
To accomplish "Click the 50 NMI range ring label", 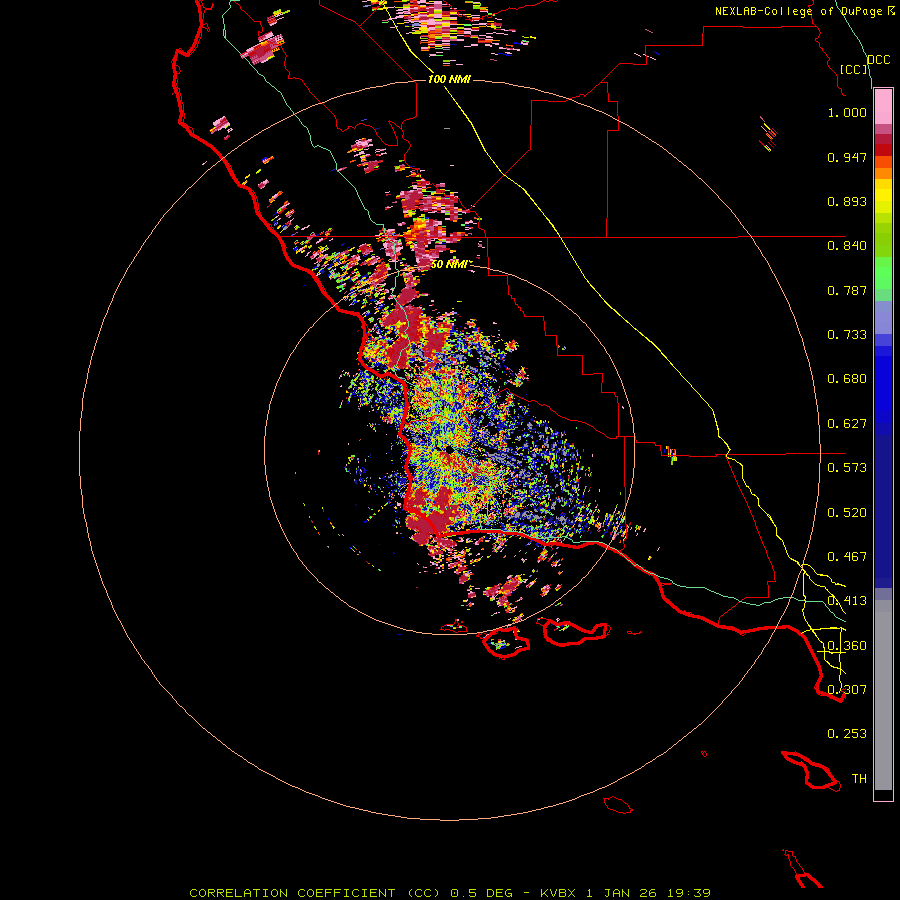I will [449, 264].
